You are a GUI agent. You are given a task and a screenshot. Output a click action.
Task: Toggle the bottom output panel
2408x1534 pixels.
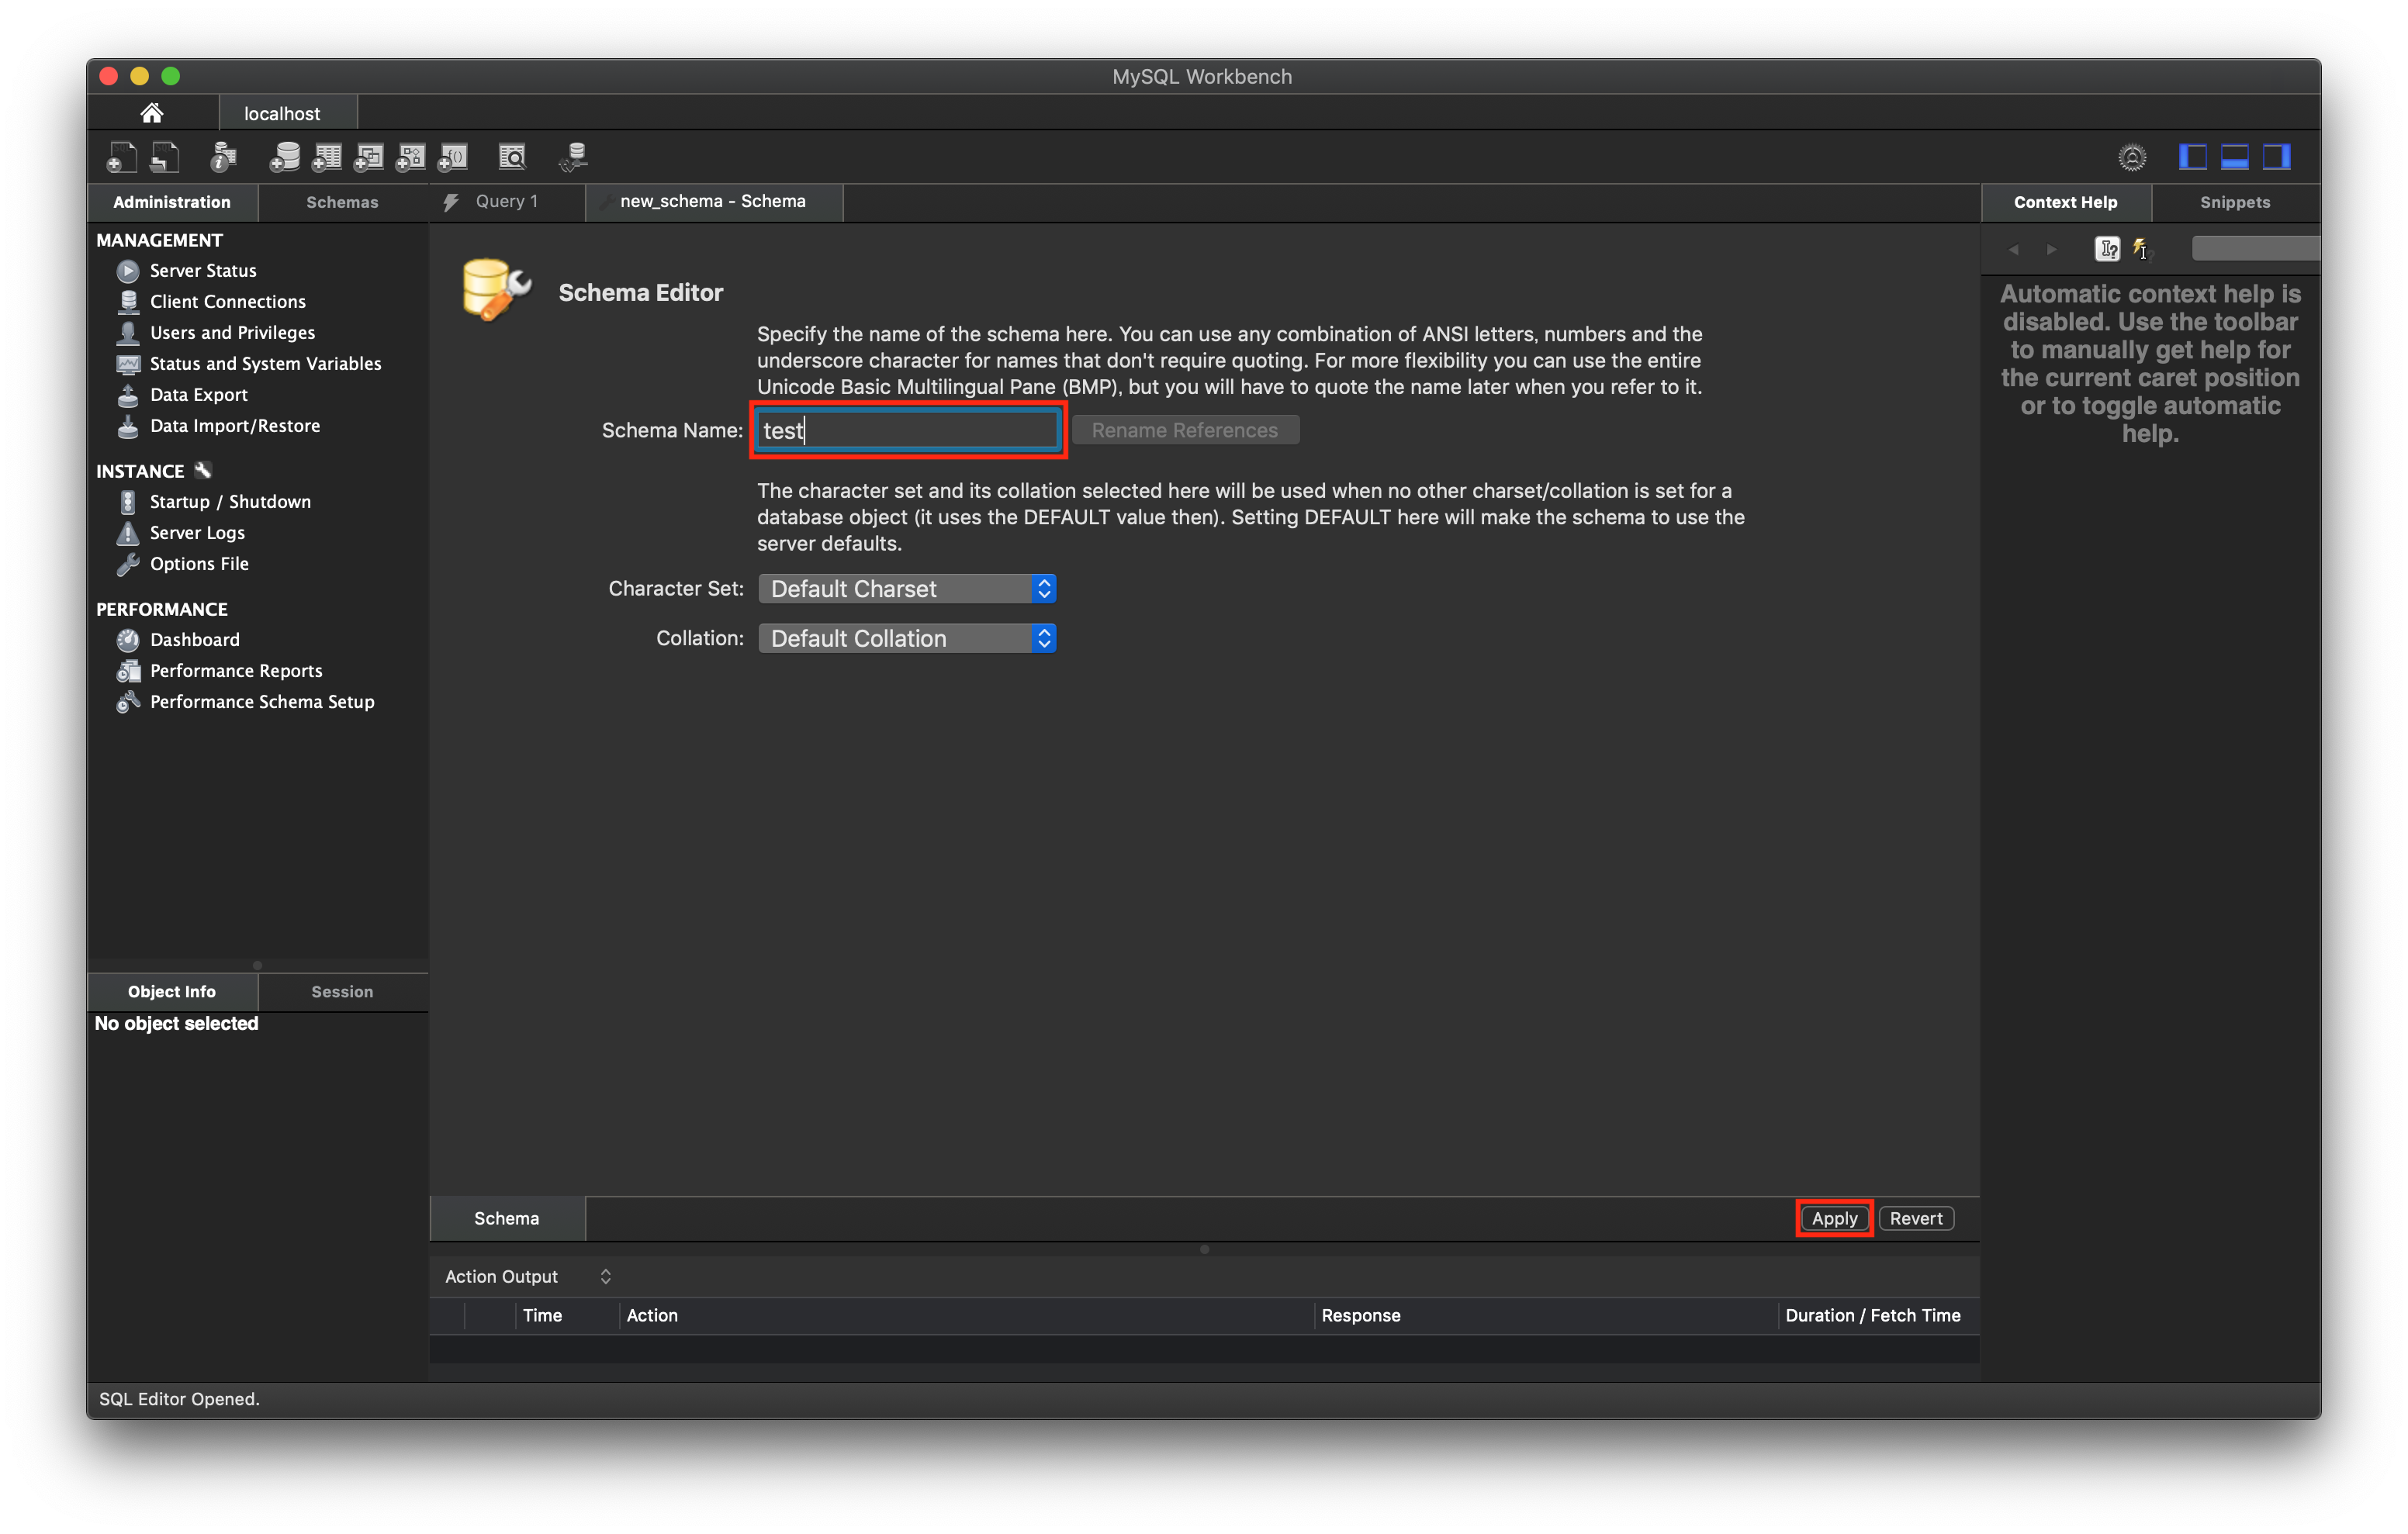(2234, 157)
